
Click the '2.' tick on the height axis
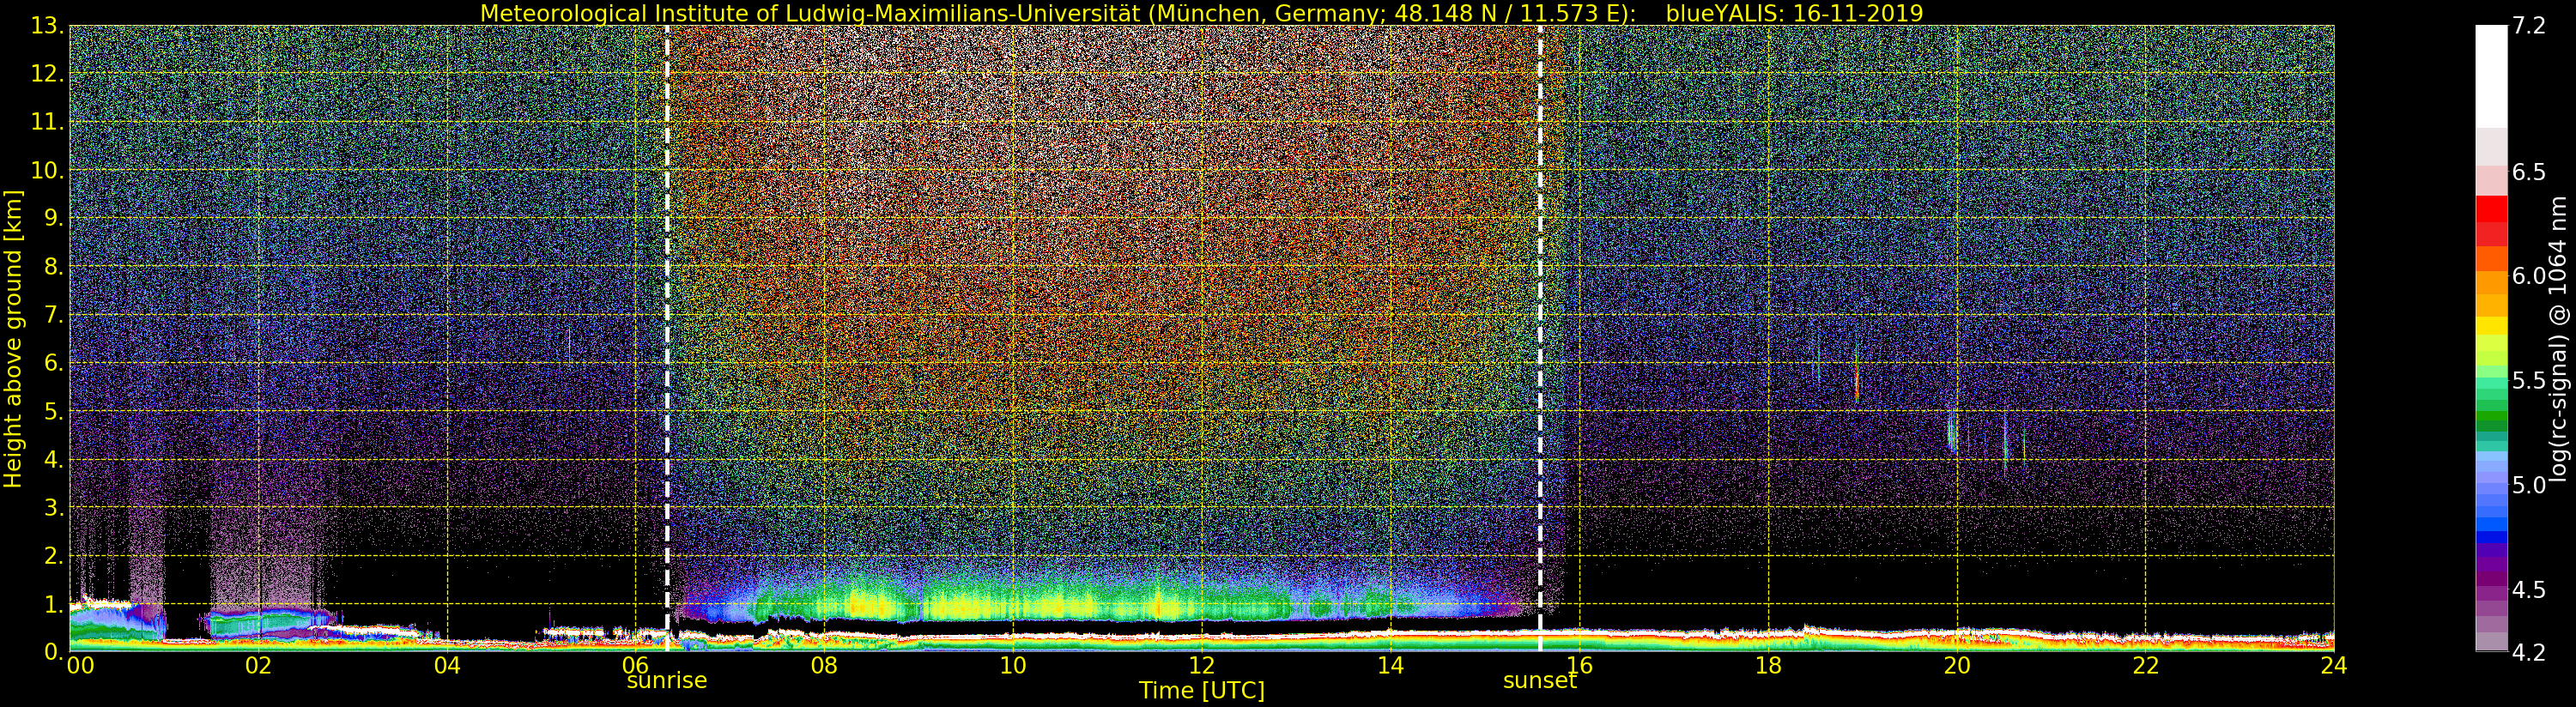(x=53, y=556)
